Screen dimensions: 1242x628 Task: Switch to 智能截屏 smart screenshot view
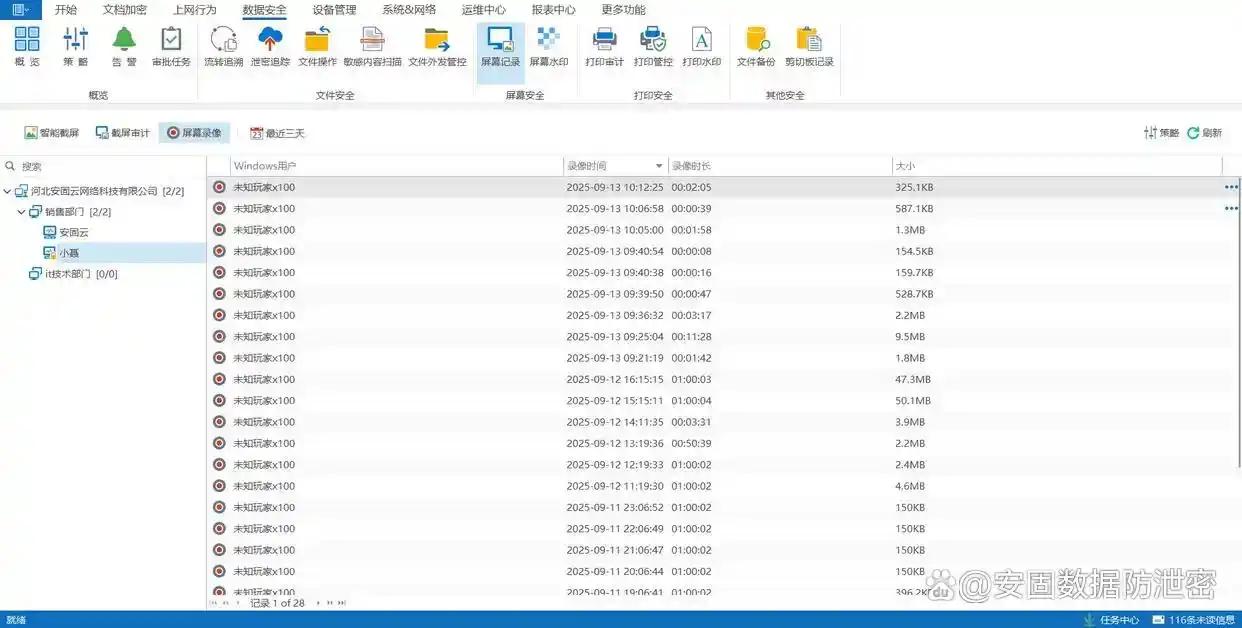(51, 133)
